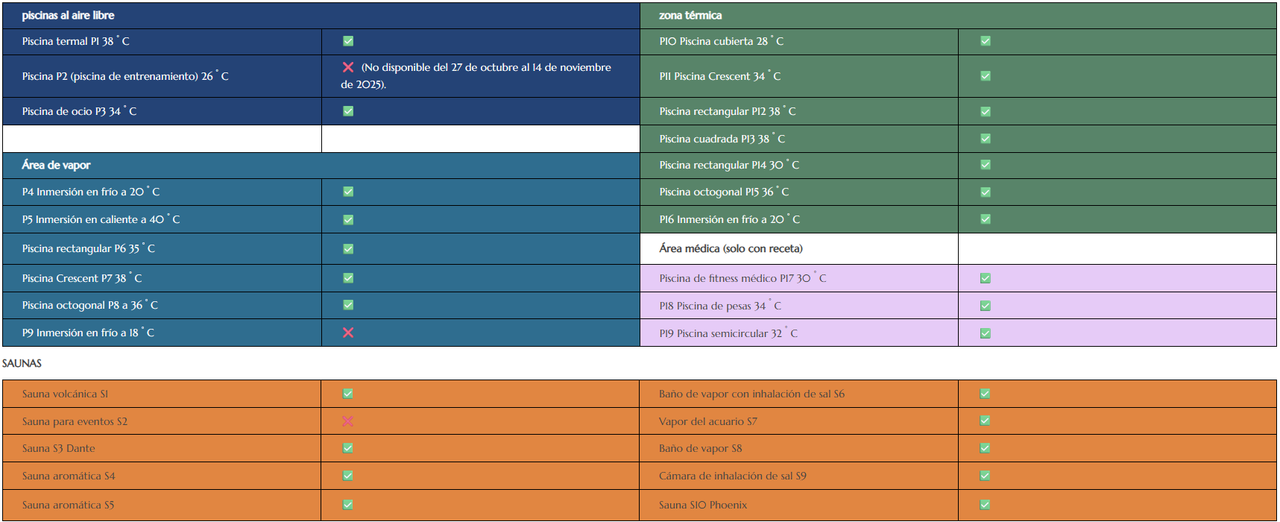Image resolution: width=1280 pixels, height=522 pixels.
Task: Click 'Piscina de fitness médico P17 30 °C'
Action: (743, 278)
